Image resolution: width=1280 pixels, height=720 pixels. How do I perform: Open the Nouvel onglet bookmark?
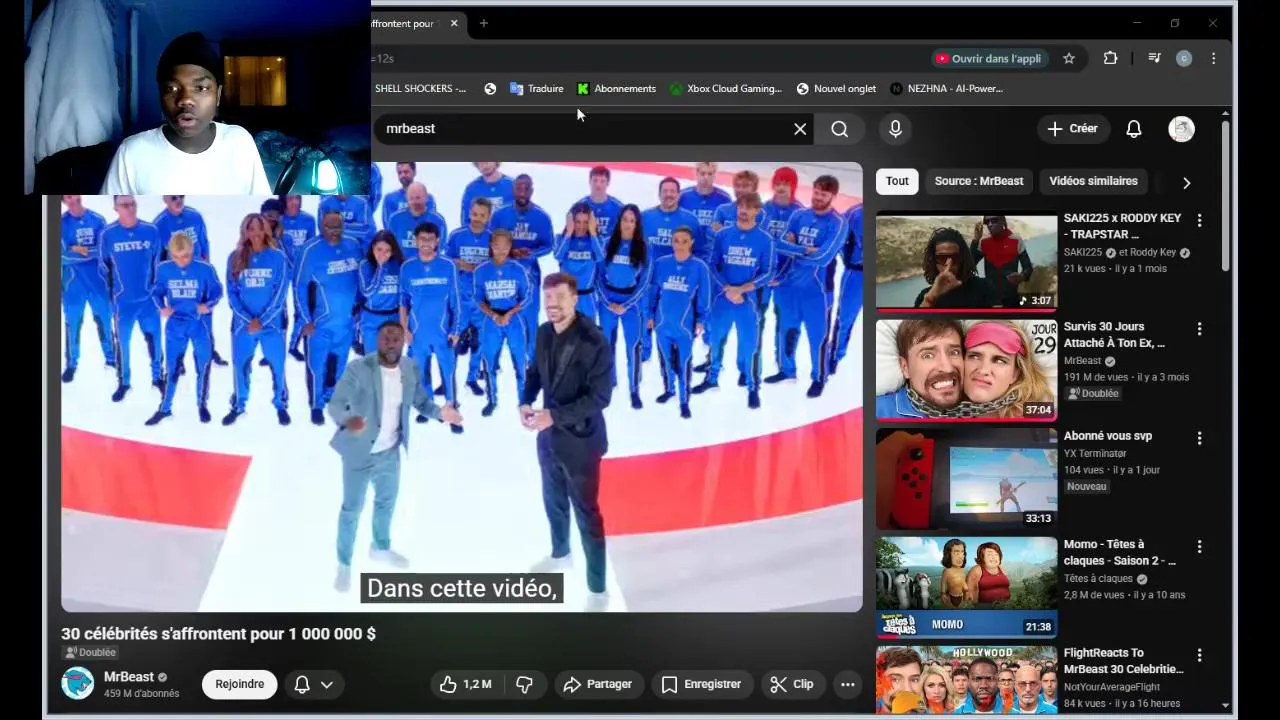point(836,88)
